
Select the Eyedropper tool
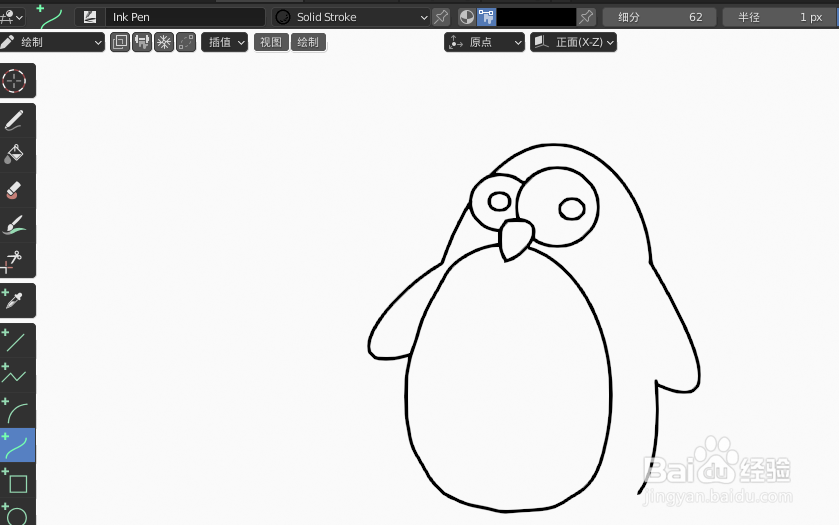coord(15,300)
